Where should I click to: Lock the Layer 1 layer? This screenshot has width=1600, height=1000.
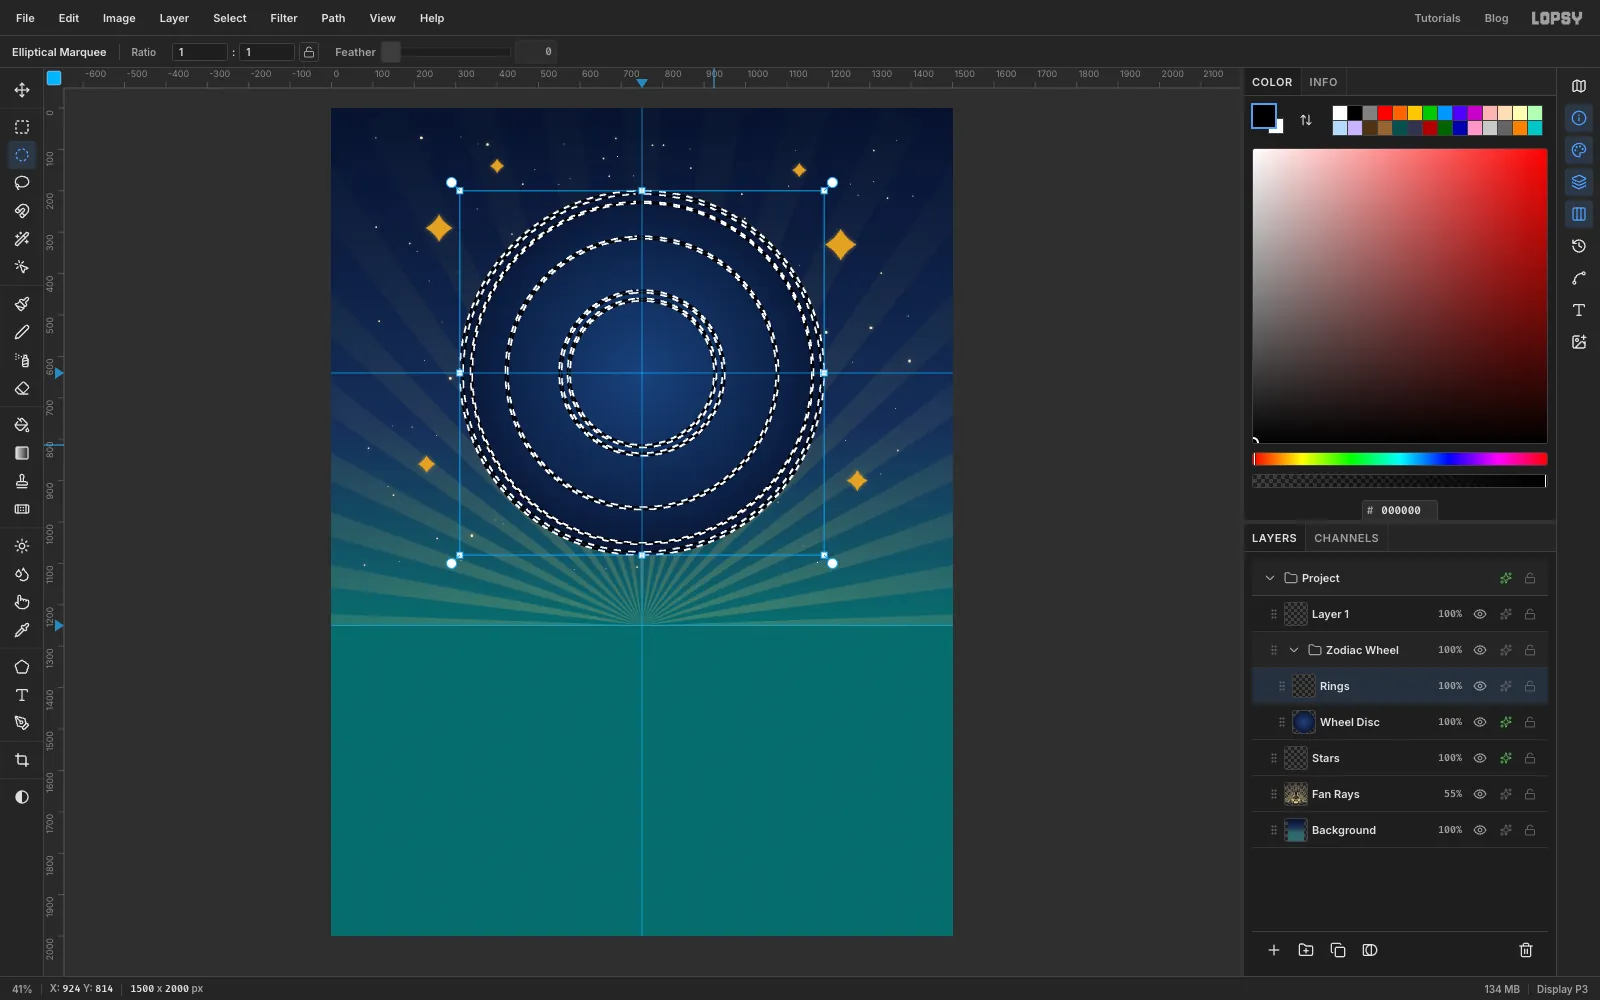1530,614
